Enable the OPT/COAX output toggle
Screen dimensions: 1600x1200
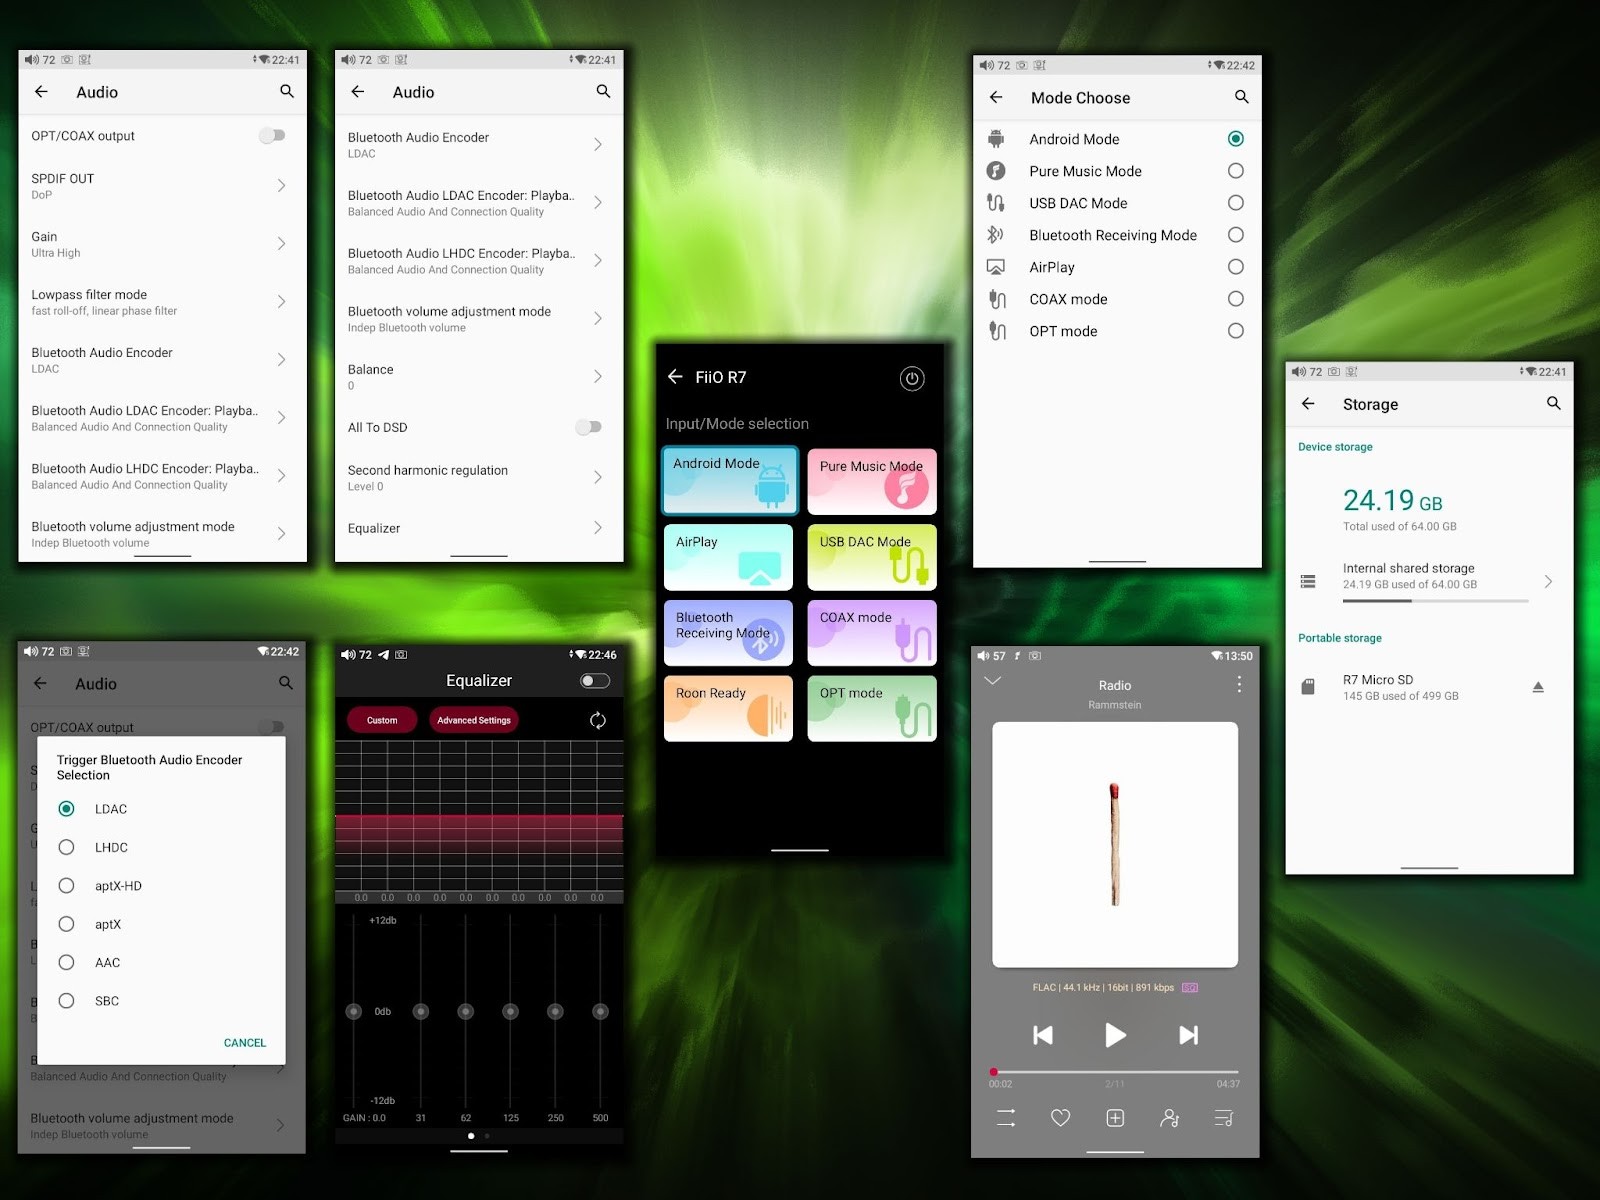pos(272,135)
